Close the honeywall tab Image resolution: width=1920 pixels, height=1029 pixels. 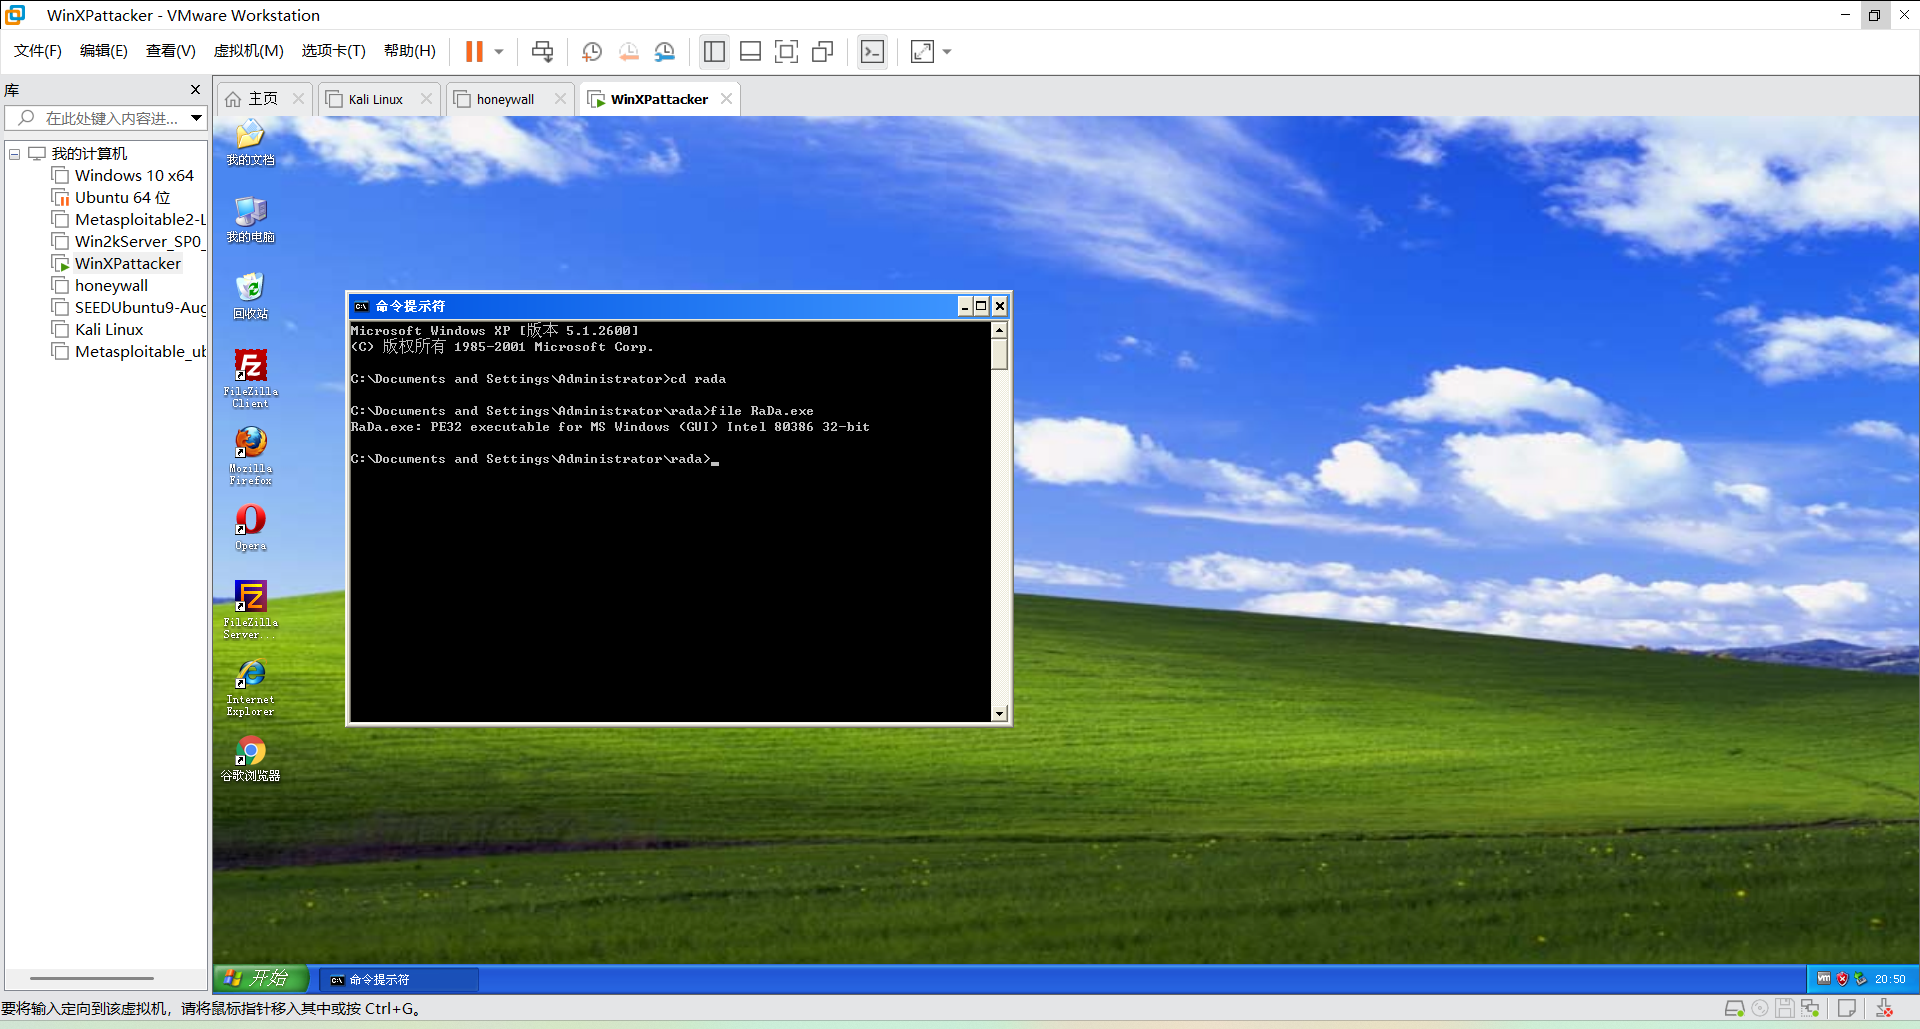click(x=560, y=99)
